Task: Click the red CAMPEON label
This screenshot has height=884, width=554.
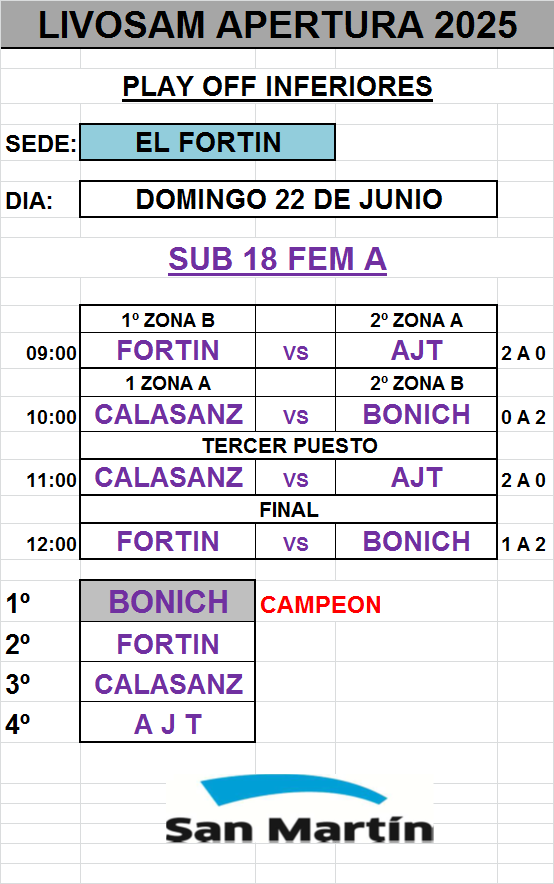Action: (321, 605)
